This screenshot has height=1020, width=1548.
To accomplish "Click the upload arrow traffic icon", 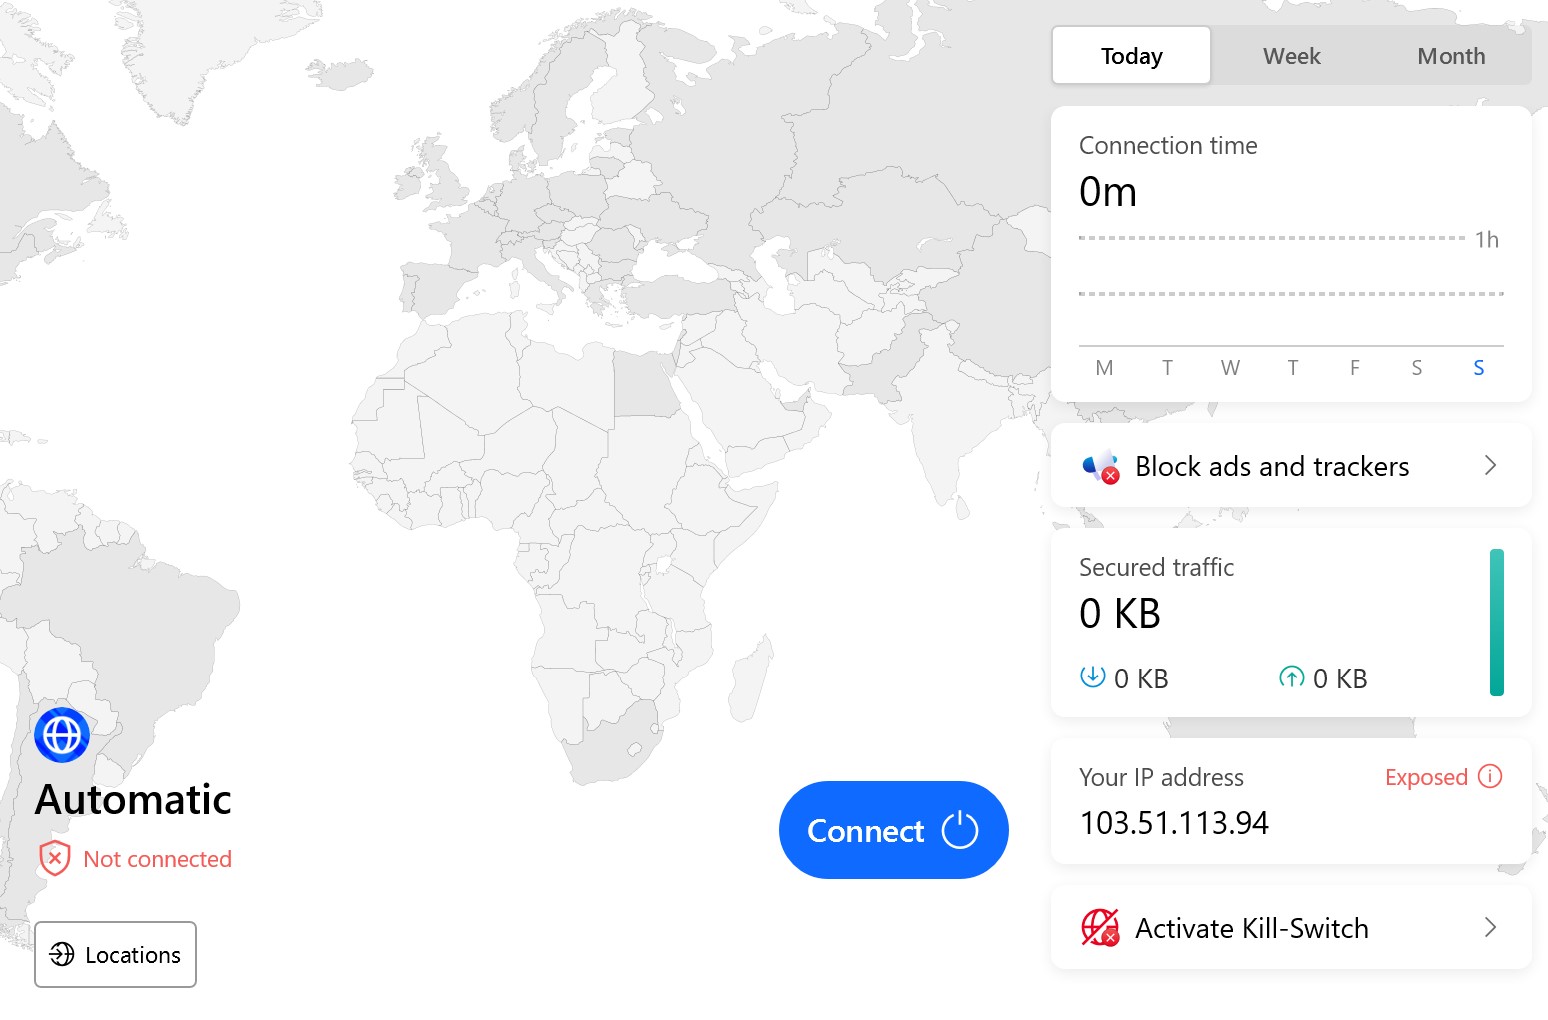I will 1292,678.
